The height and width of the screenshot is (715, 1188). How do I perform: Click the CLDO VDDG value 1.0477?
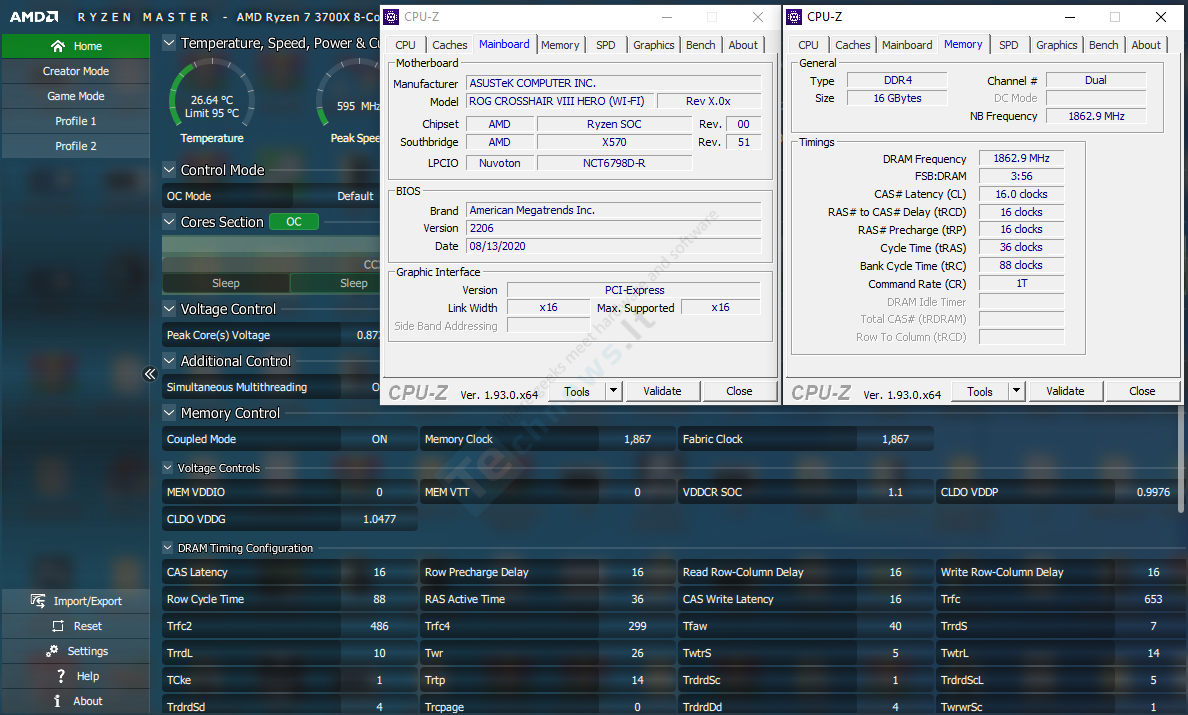[380, 519]
